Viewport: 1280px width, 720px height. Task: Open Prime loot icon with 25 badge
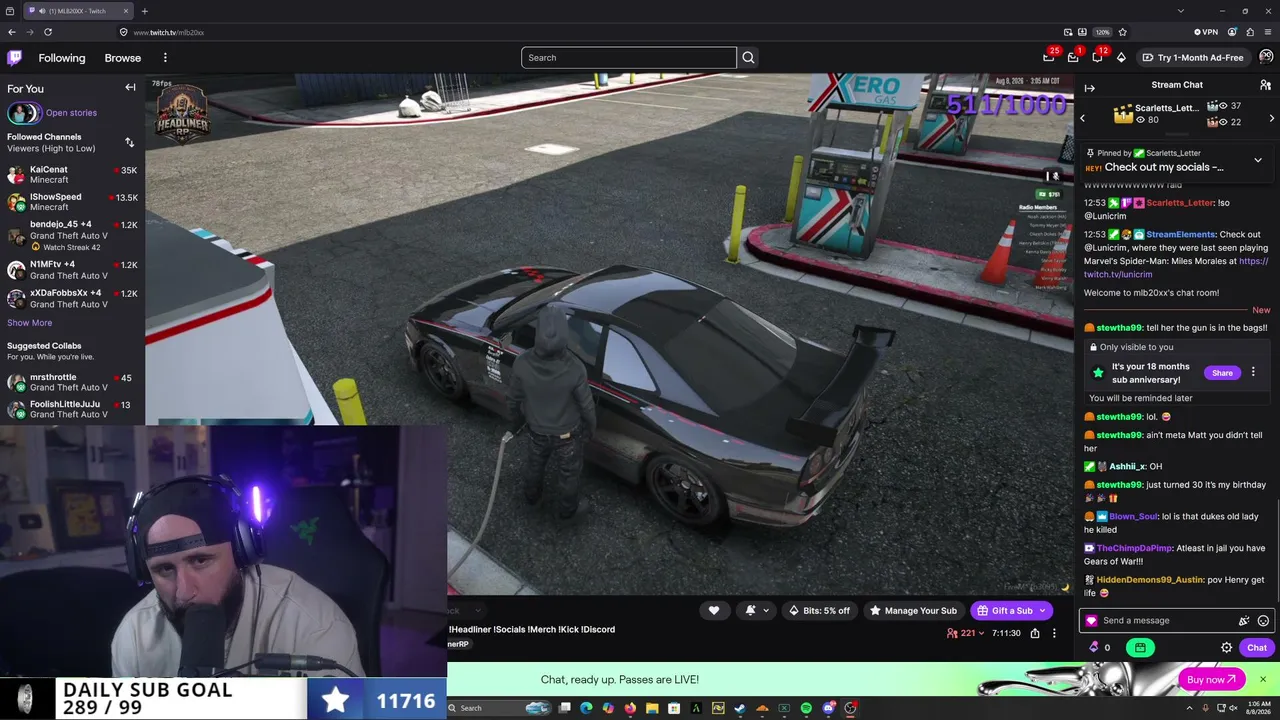(1048, 58)
